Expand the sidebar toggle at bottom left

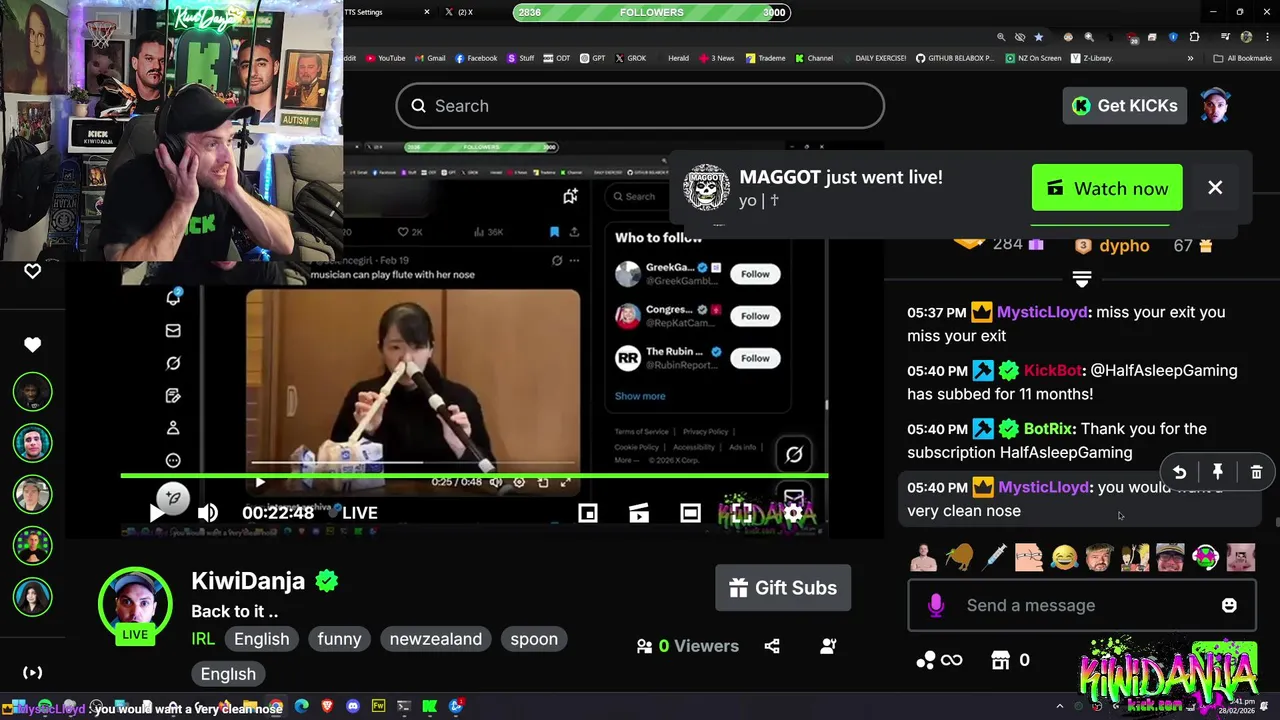33,673
